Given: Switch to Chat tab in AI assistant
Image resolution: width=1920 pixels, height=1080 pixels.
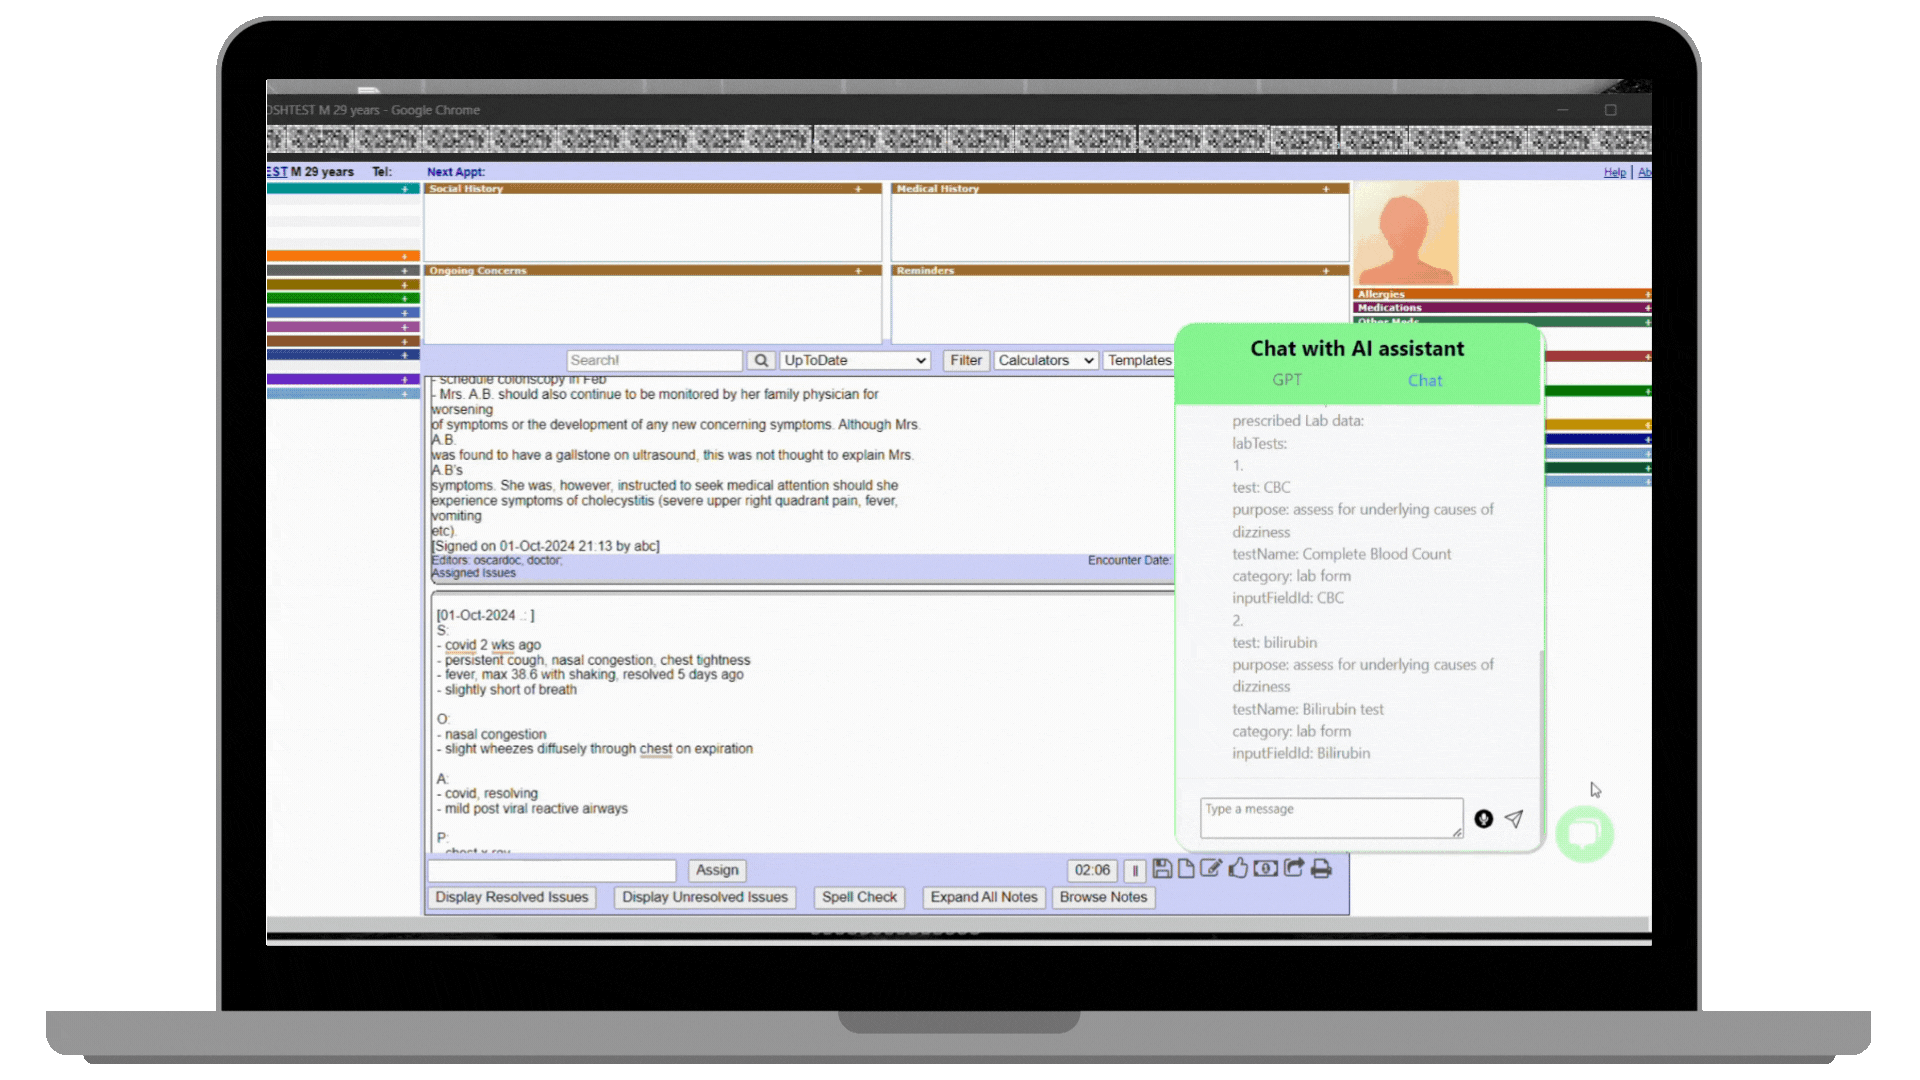Looking at the screenshot, I should pos(1423,380).
